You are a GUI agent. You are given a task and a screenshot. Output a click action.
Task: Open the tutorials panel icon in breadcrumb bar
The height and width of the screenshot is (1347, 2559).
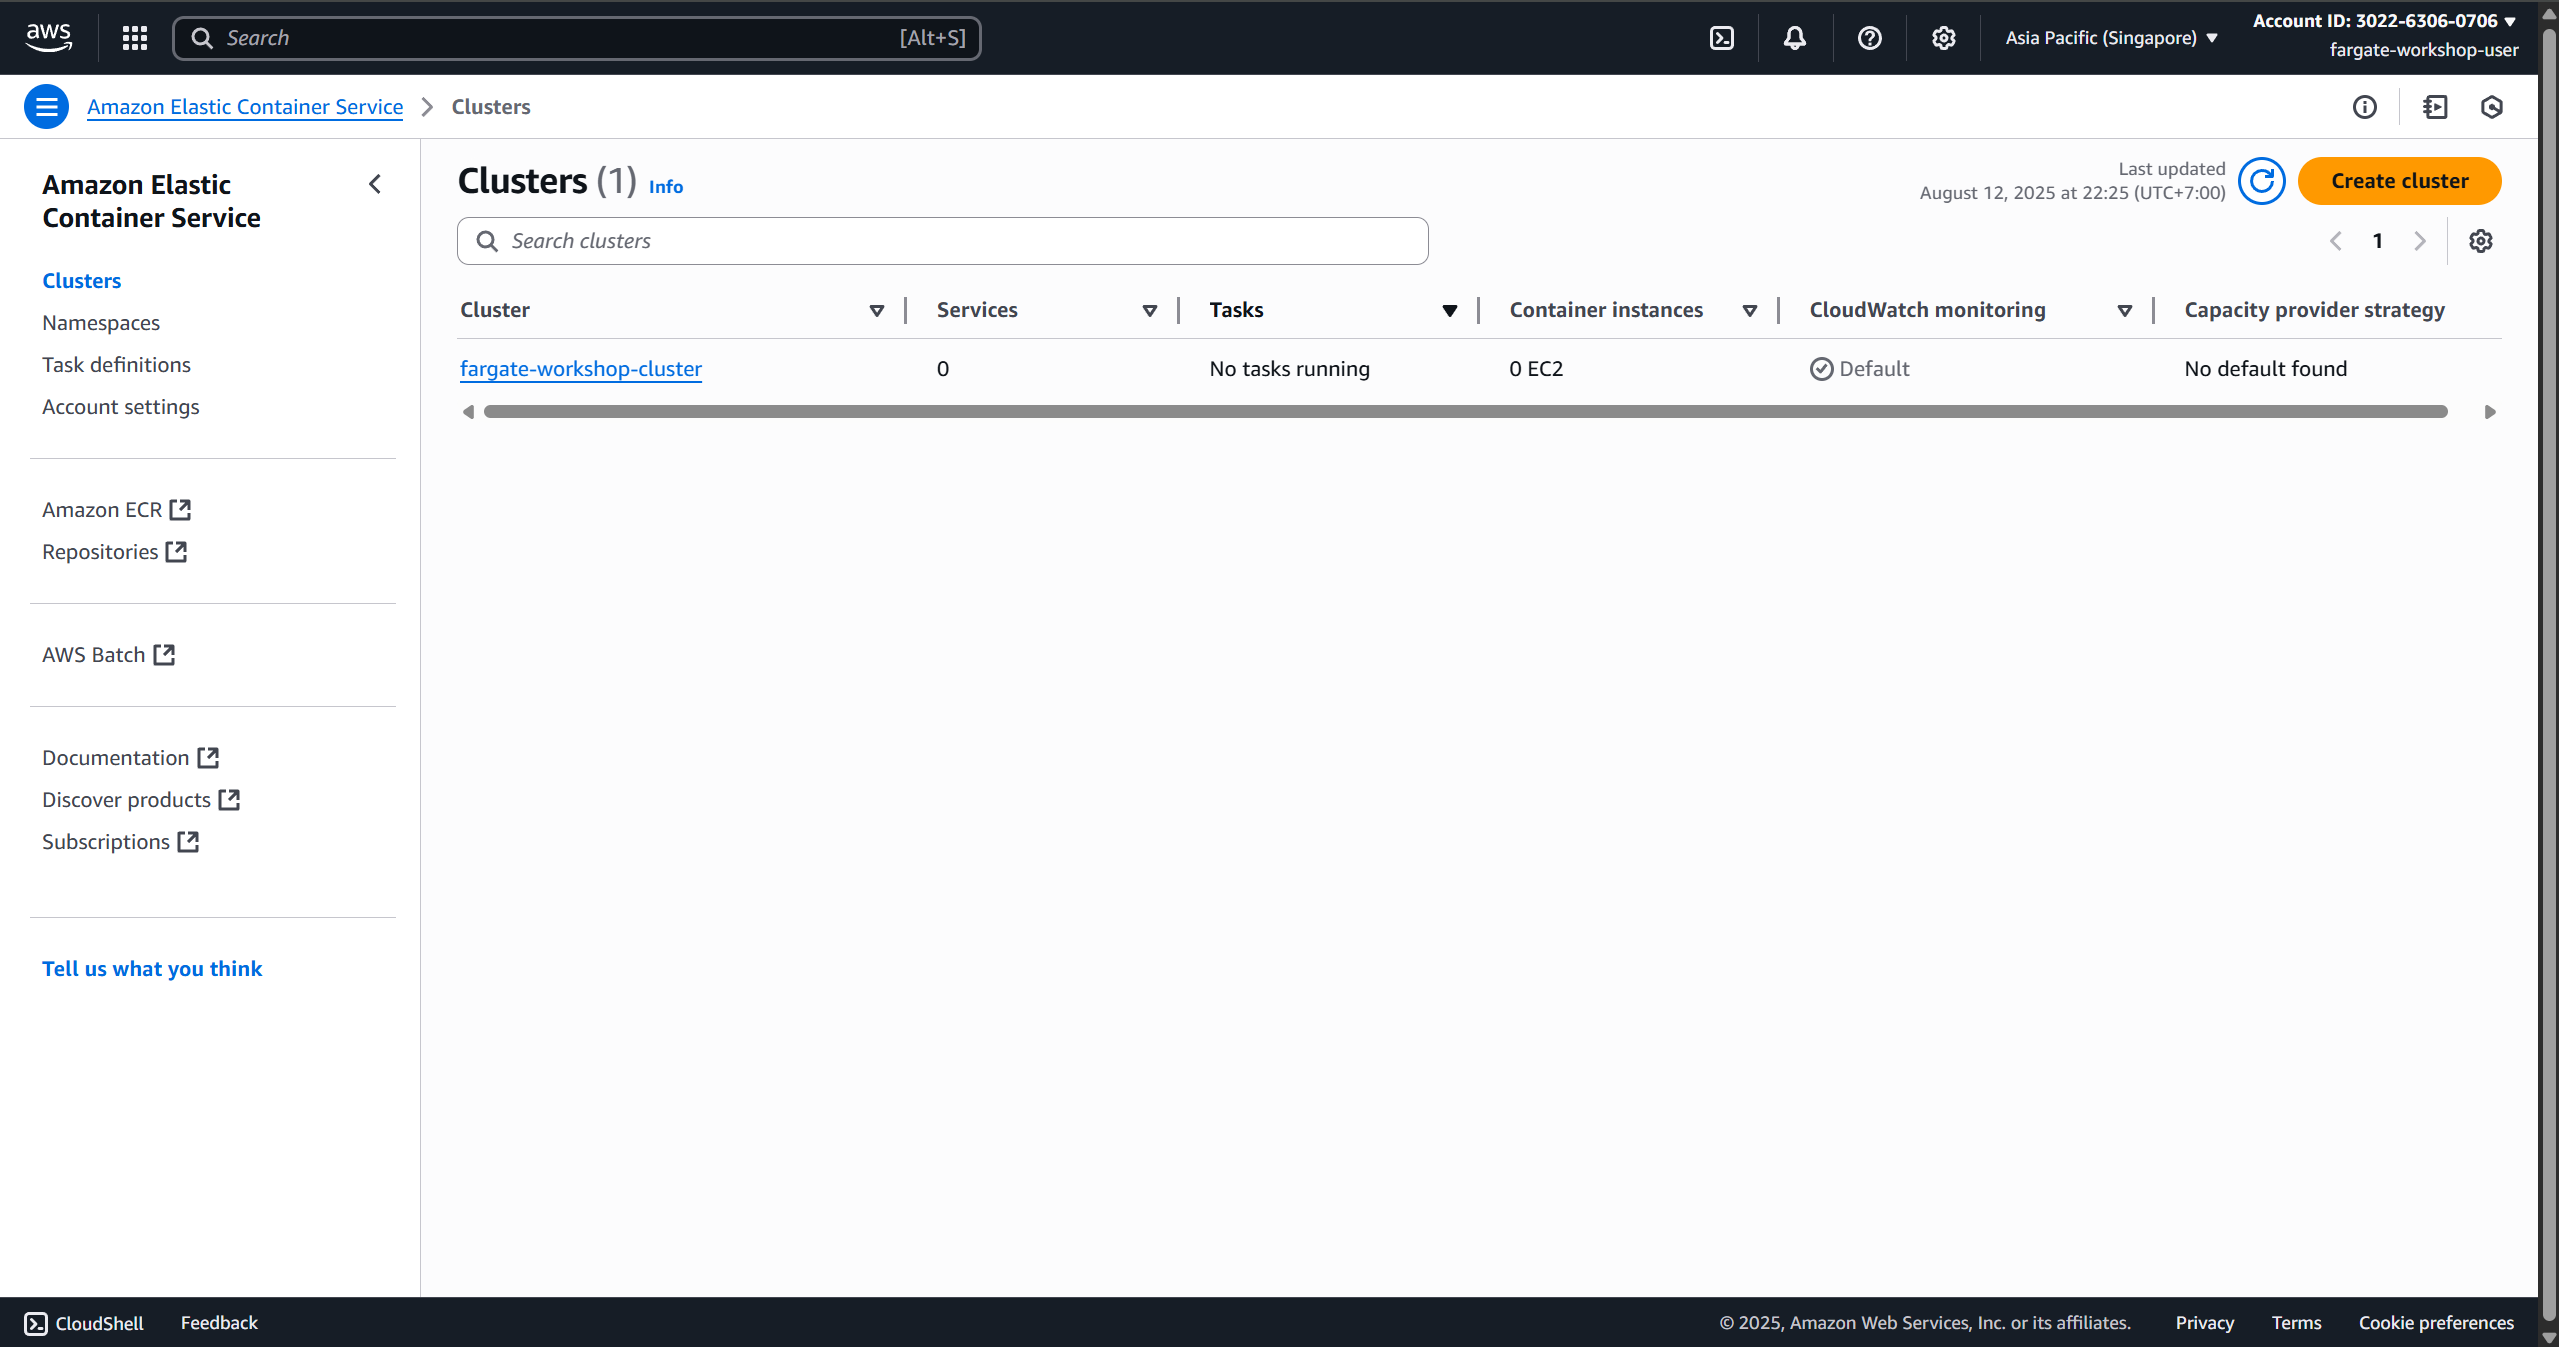point(2435,107)
